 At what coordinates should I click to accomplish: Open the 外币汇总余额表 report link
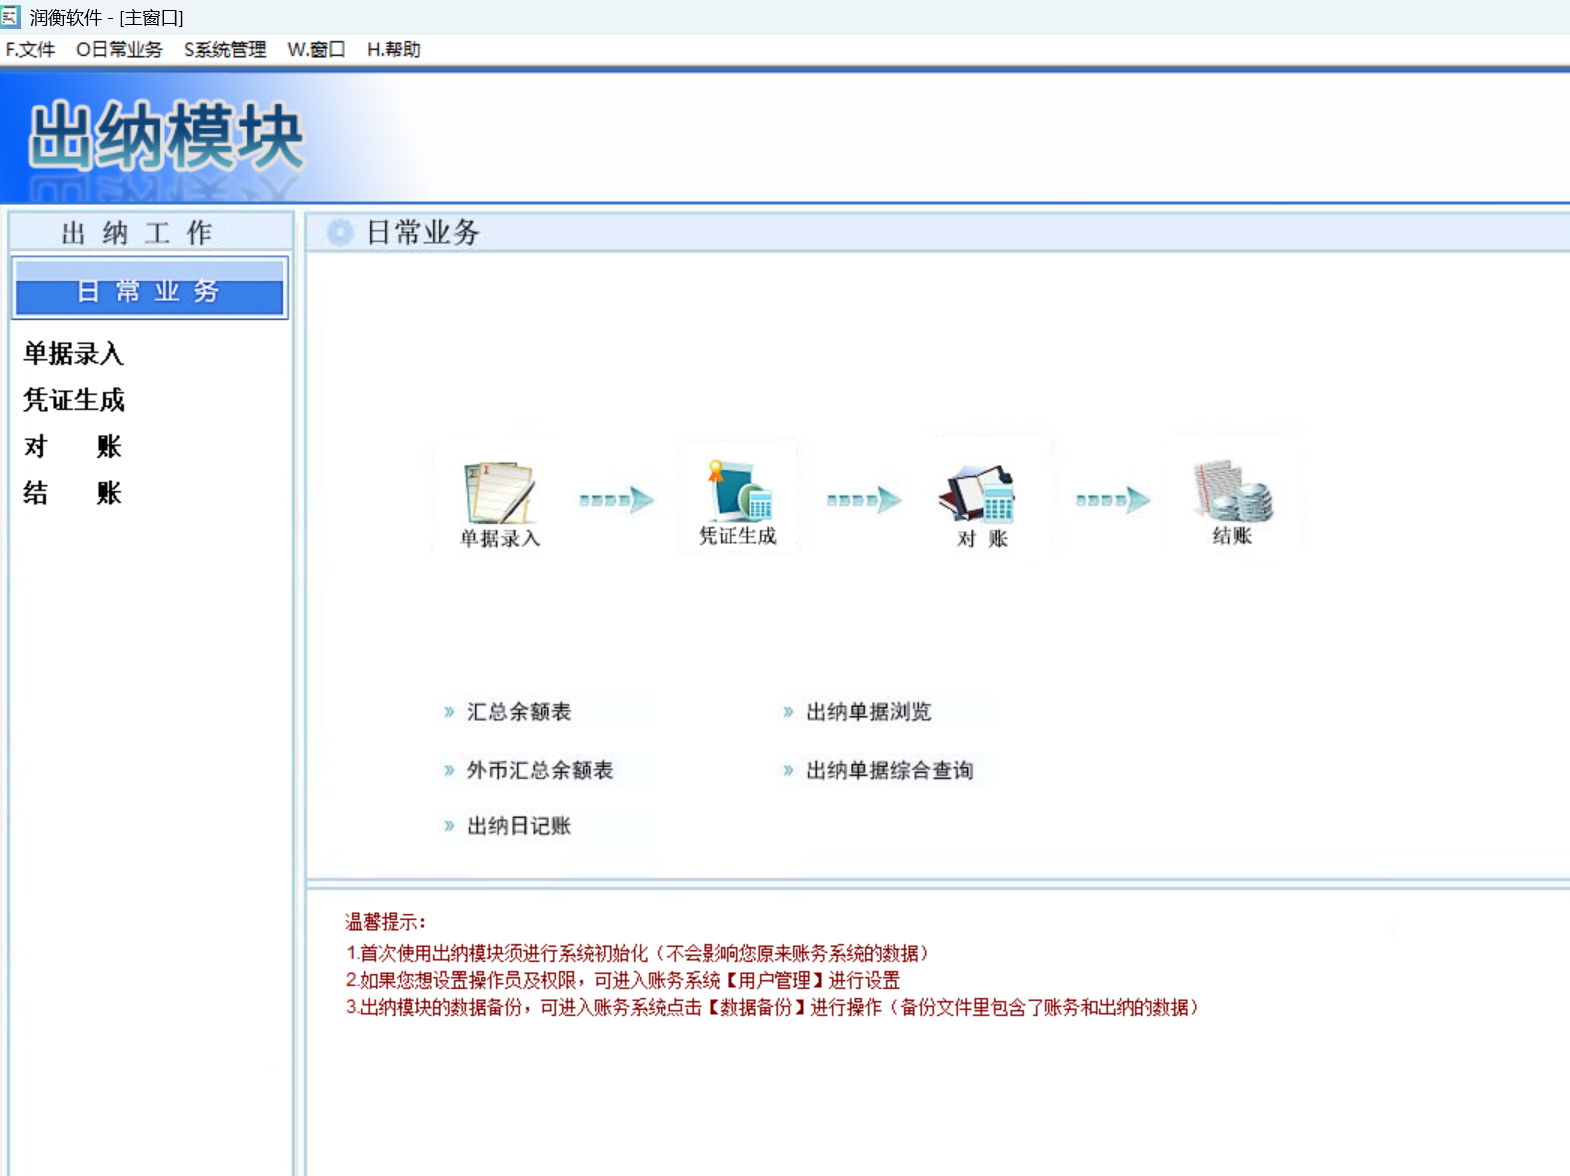click(540, 770)
